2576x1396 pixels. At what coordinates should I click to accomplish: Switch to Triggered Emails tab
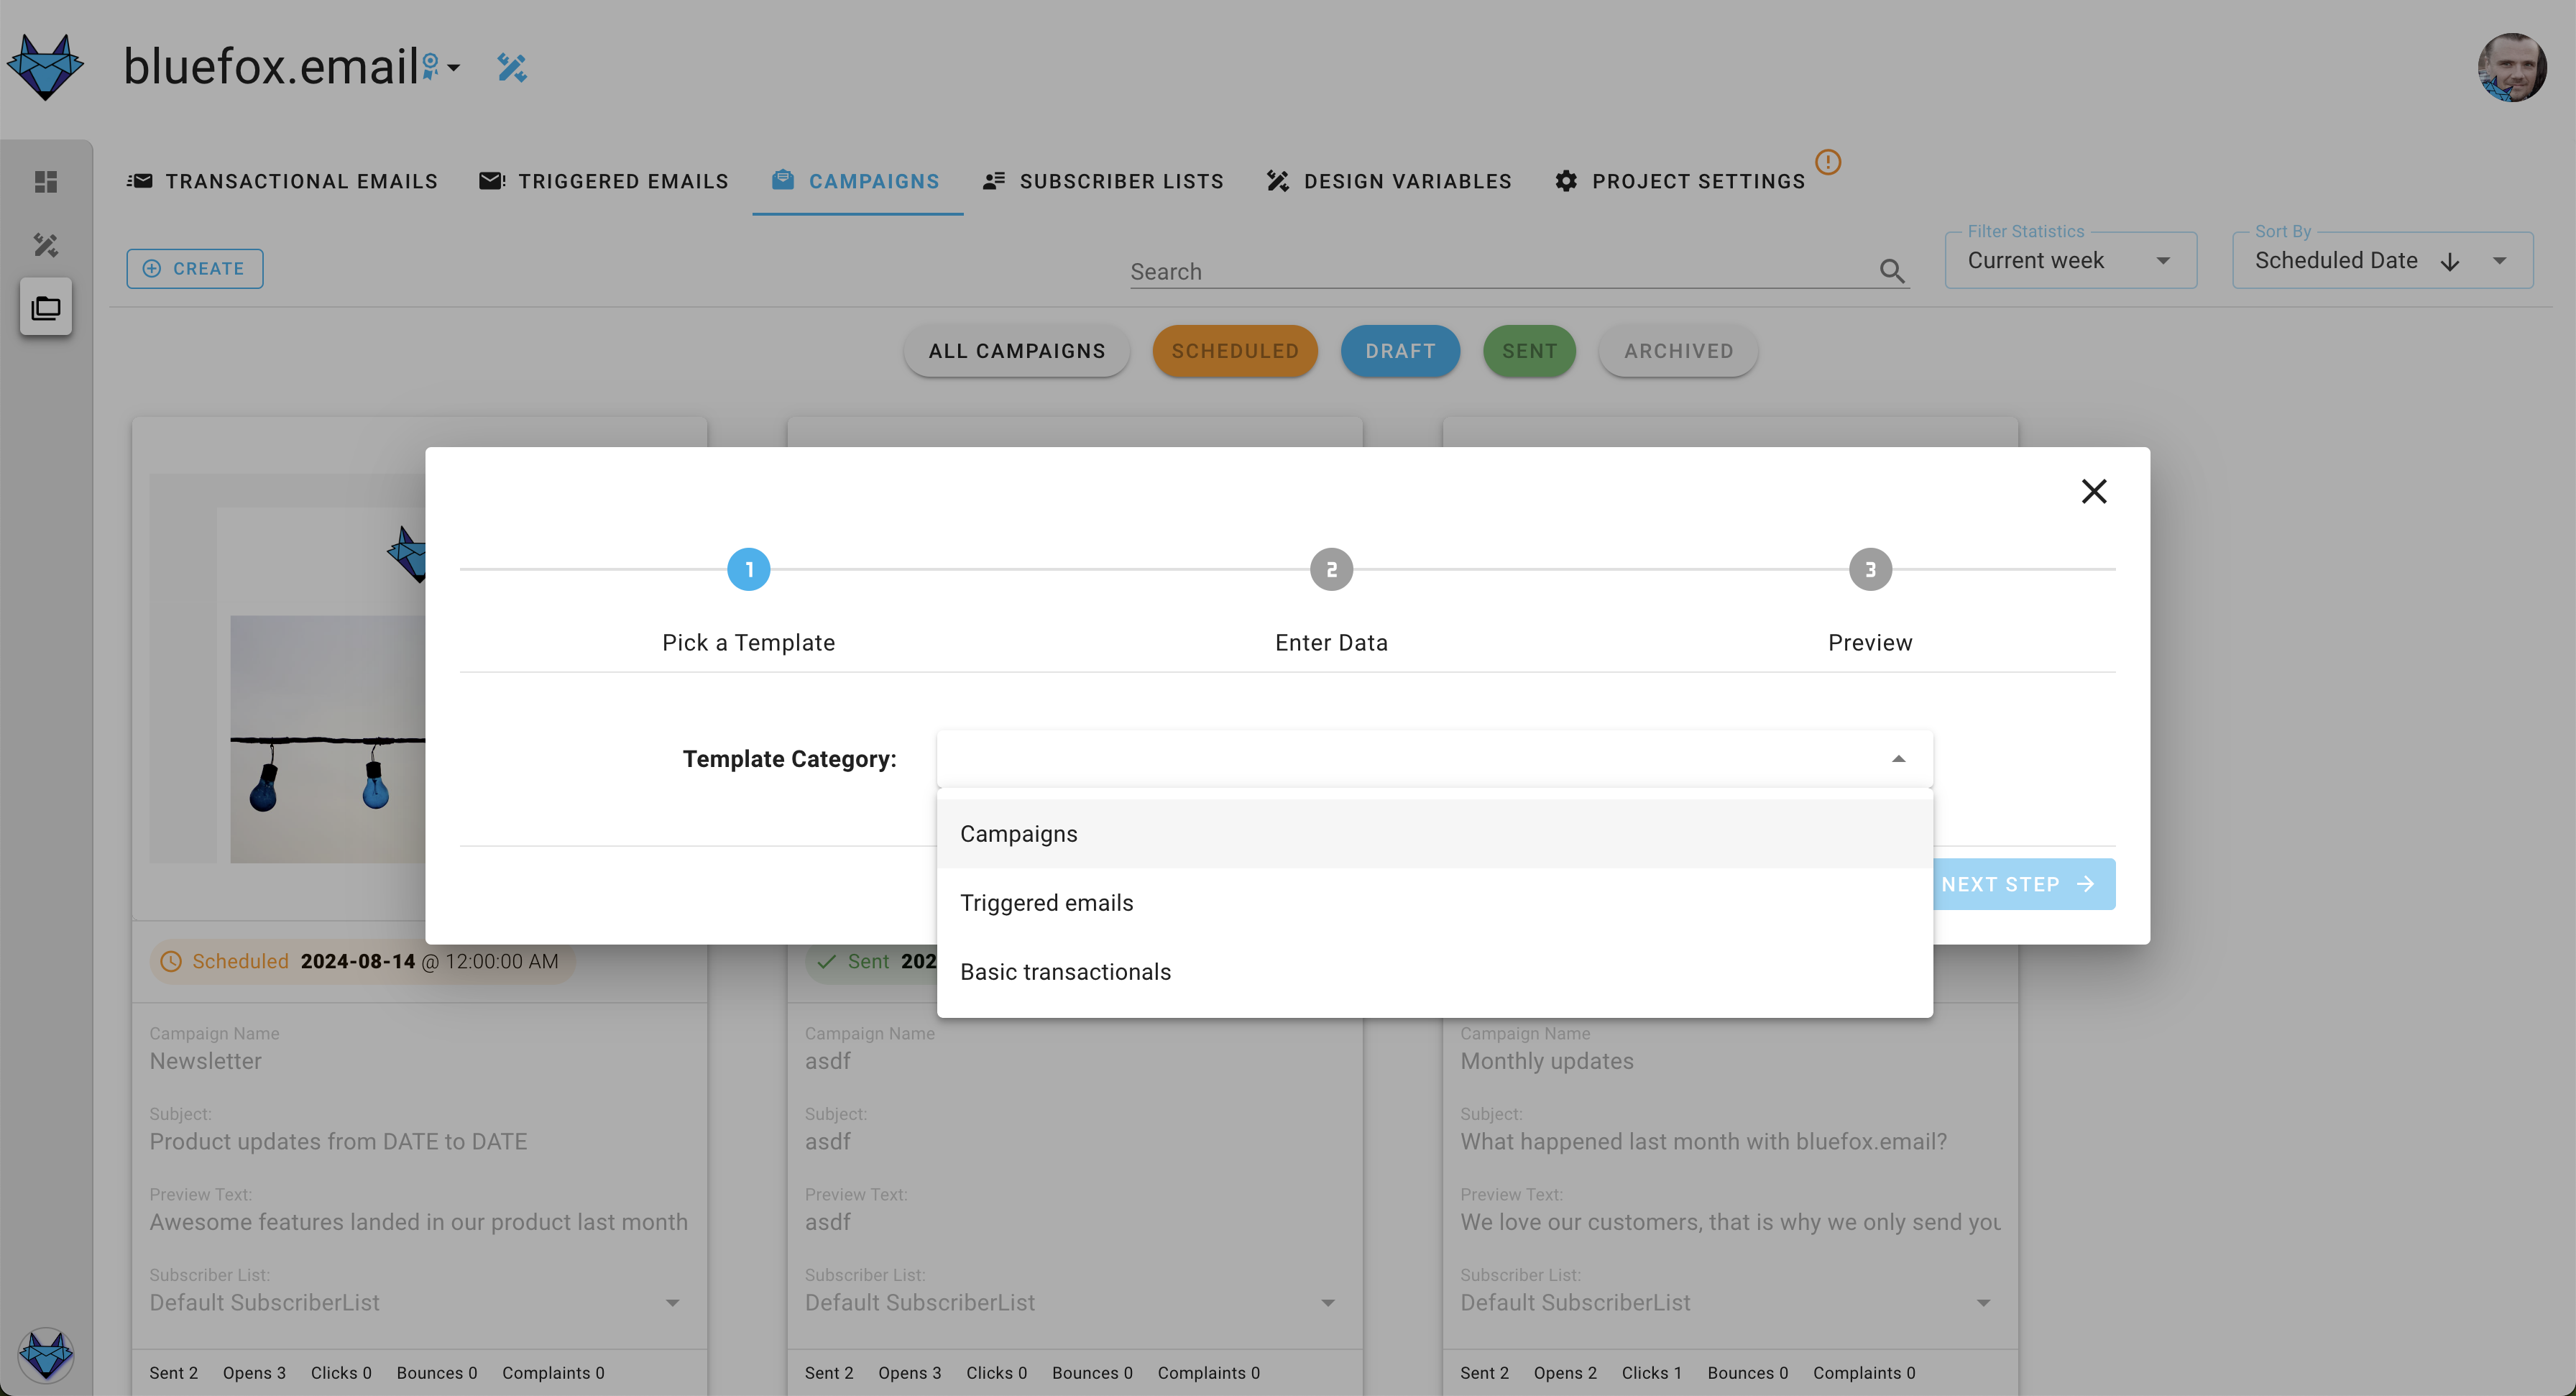(604, 181)
